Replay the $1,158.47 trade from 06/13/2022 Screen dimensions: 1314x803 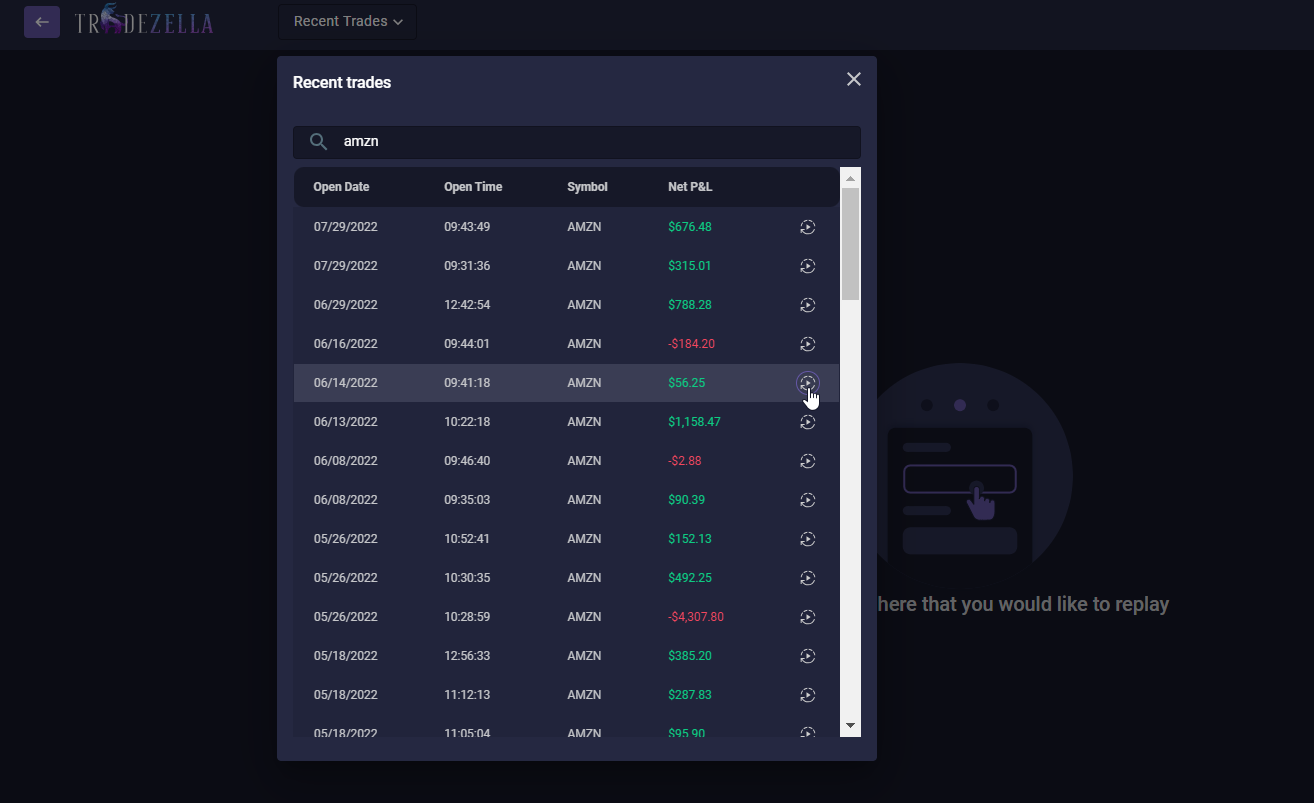tap(807, 422)
